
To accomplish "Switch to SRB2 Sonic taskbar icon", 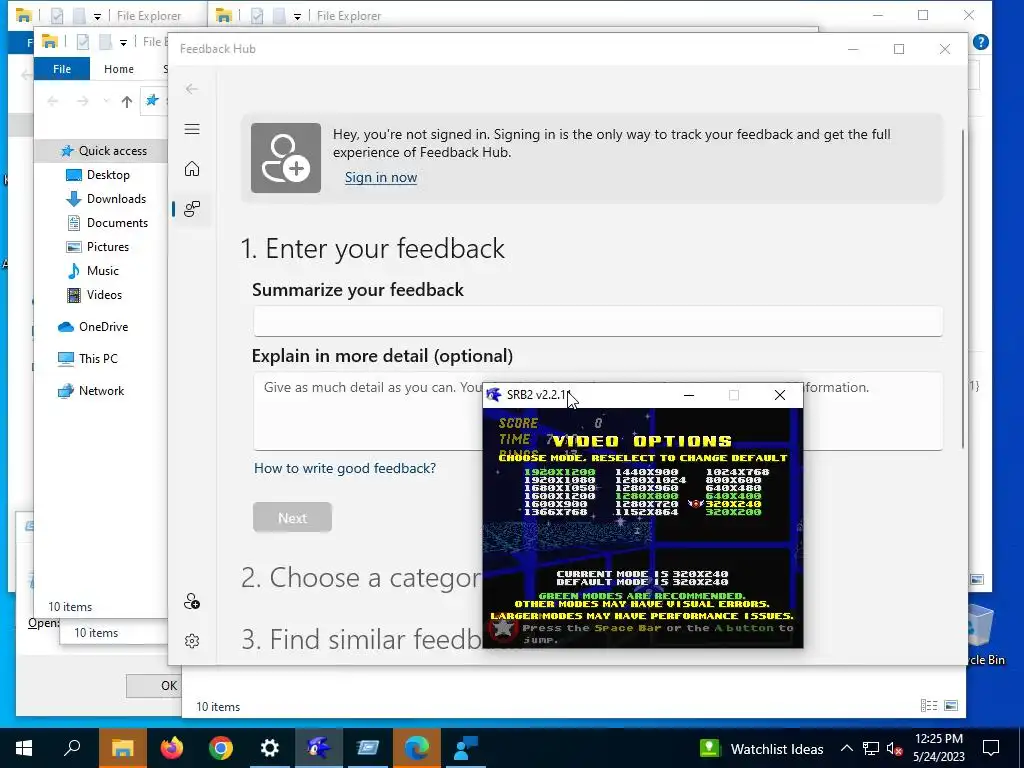I will (319, 748).
